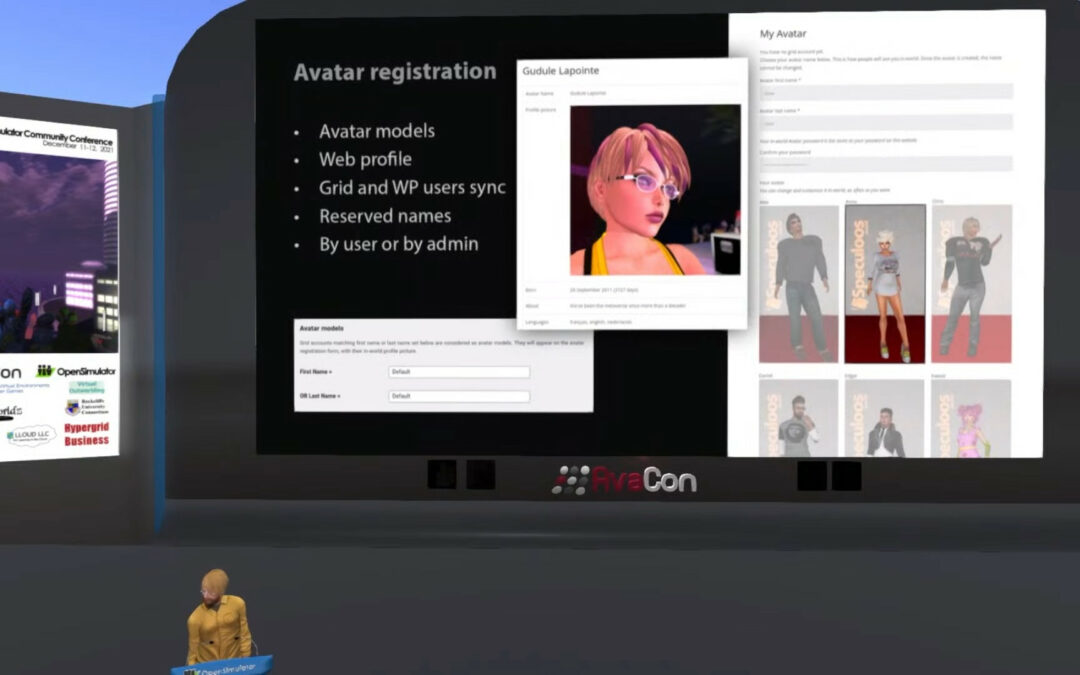Click the Rockcliffe University Consortium crest logo

(x=87, y=406)
